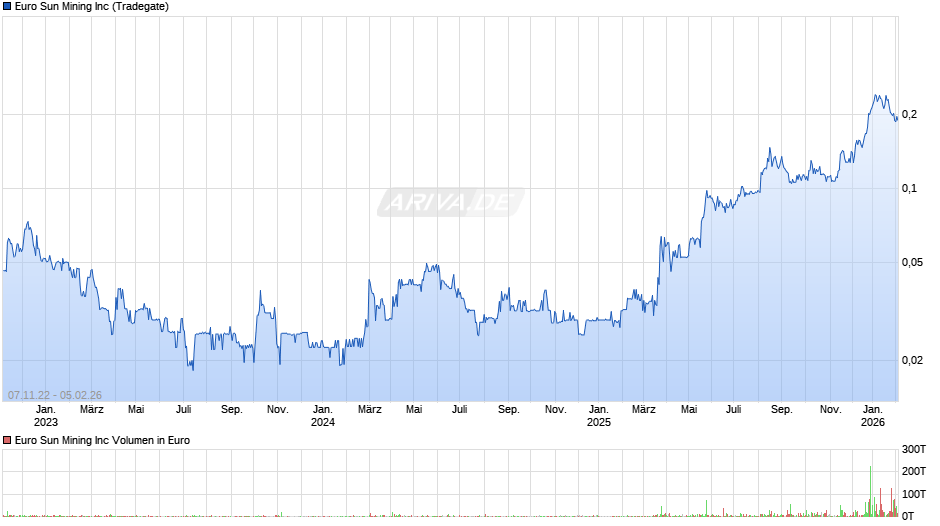Click the red volume legend square
940x526 pixels.
point(7,440)
